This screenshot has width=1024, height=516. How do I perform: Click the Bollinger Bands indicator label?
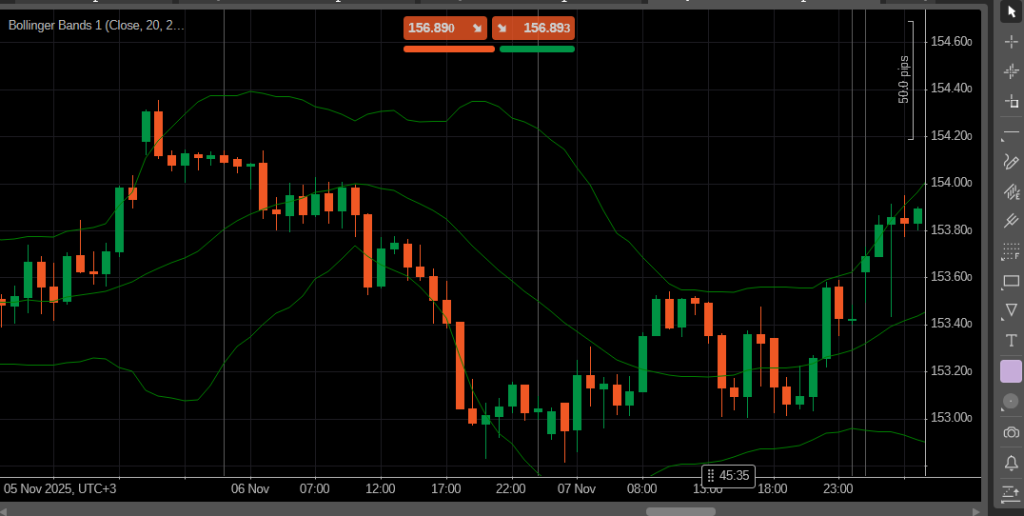click(x=96, y=26)
